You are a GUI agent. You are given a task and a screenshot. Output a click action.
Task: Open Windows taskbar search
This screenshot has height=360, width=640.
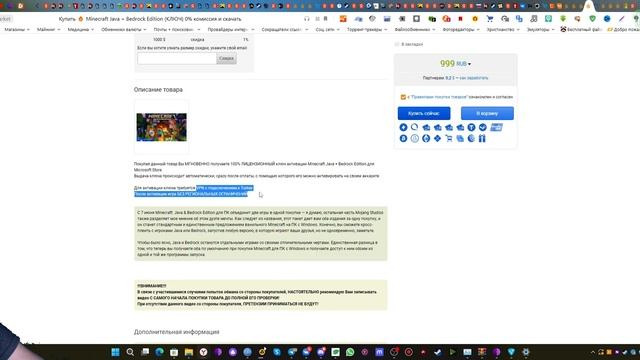(x=130, y=352)
